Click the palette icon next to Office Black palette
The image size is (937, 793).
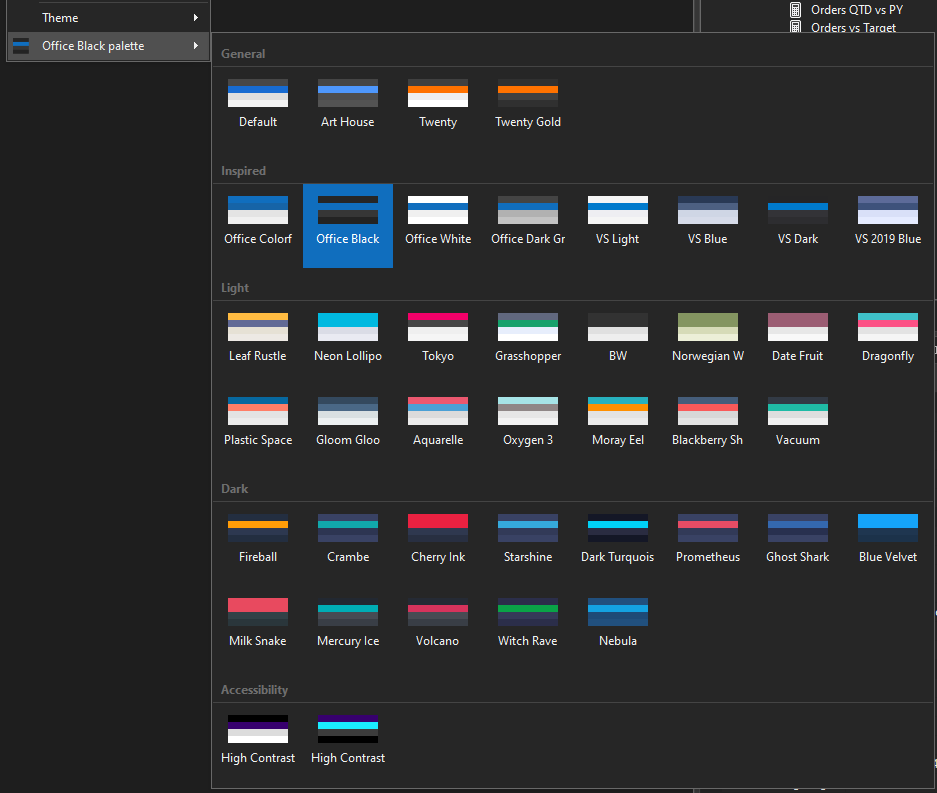(x=21, y=45)
